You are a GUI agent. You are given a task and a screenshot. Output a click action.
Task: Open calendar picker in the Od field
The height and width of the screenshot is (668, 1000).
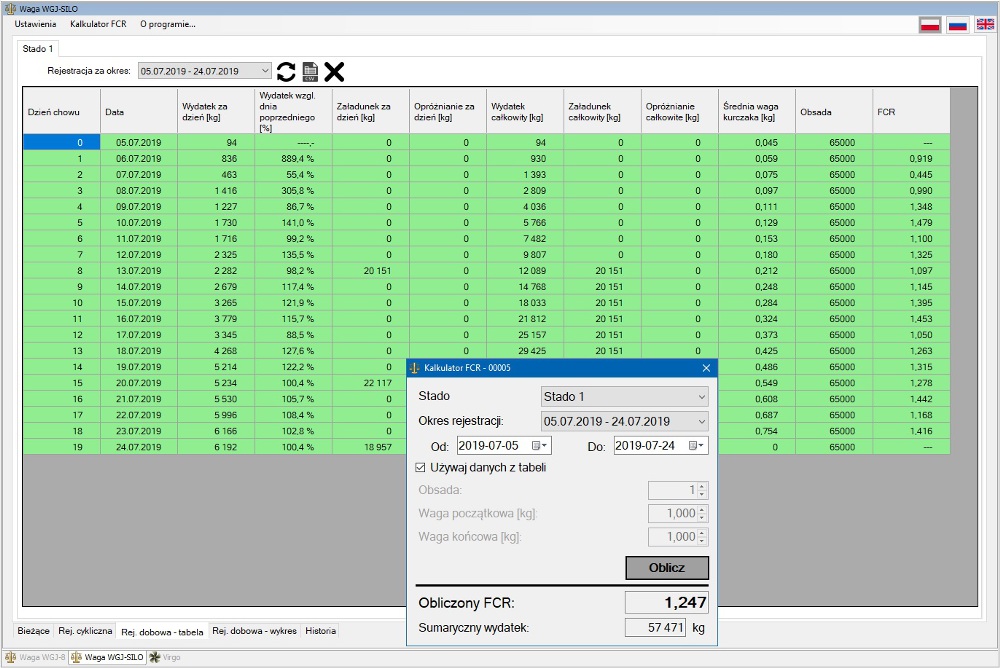[540, 446]
